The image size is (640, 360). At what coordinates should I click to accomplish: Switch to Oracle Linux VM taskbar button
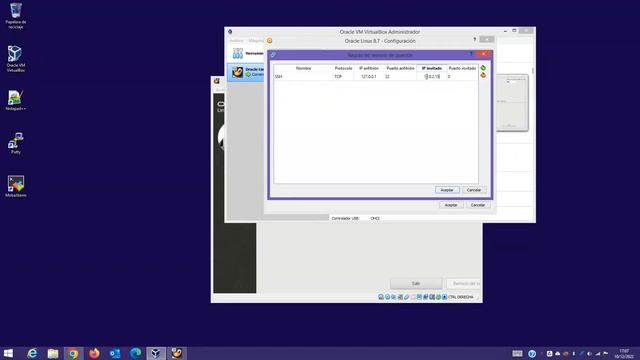pyautogui.click(x=177, y=353)
